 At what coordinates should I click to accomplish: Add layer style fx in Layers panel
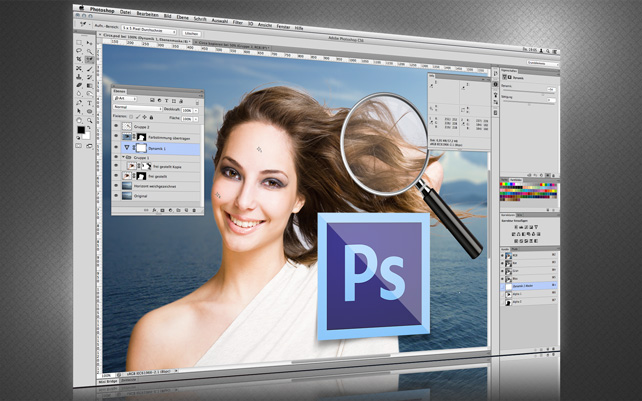coord(154,210)
